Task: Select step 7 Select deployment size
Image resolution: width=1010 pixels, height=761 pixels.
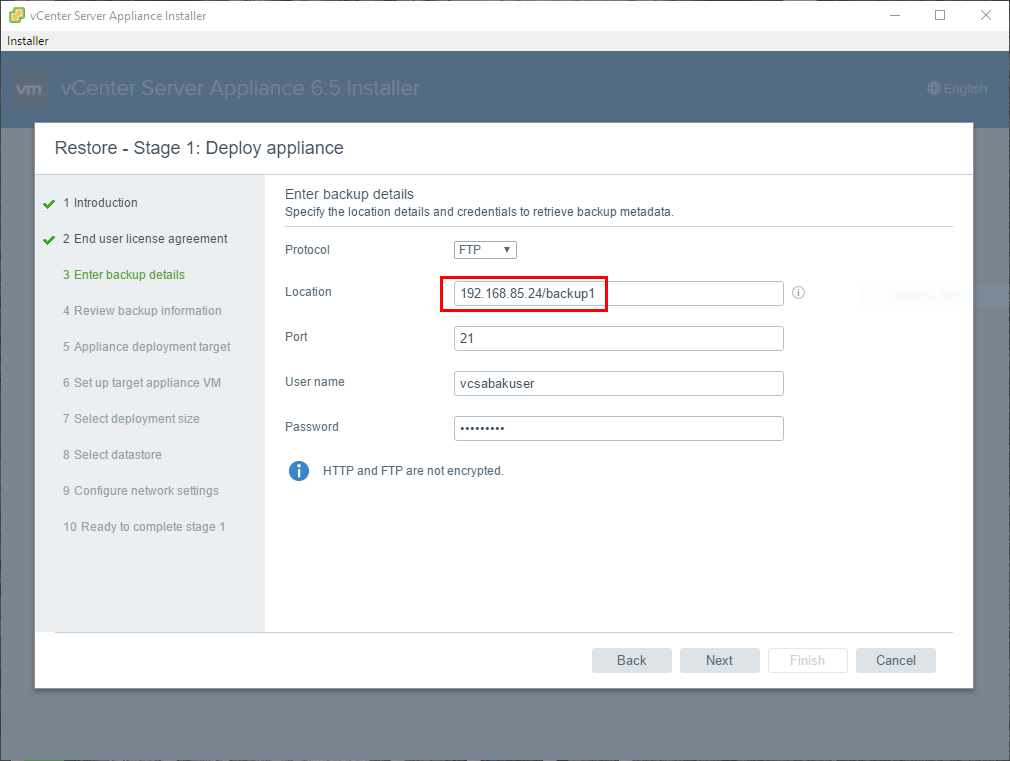Action: point(131,419)
